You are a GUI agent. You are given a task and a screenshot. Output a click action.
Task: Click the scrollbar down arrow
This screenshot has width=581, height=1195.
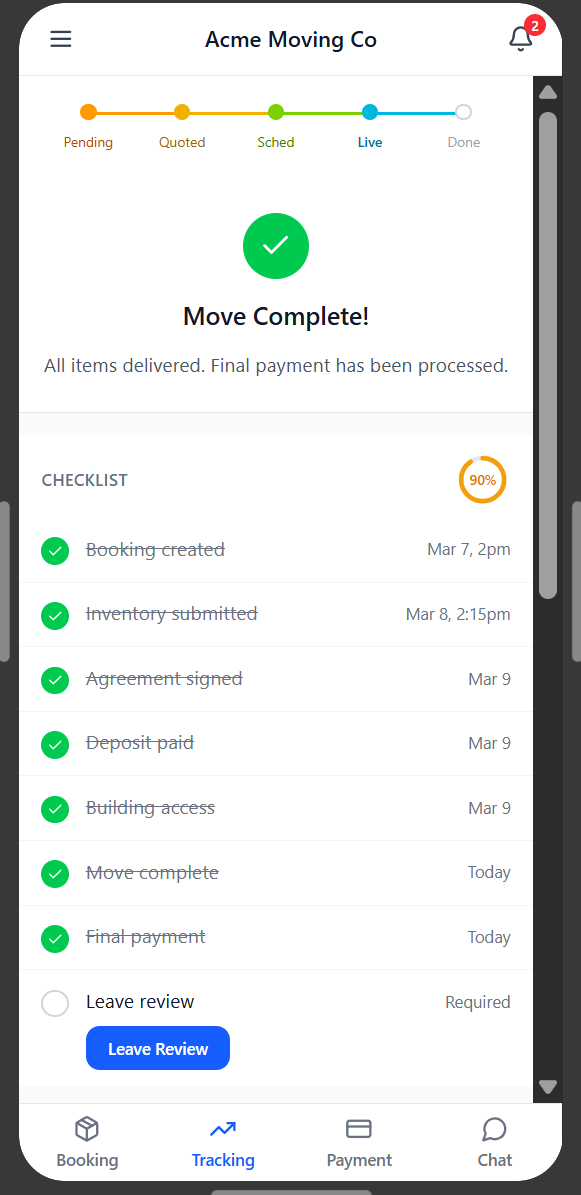pos(547,1086)
